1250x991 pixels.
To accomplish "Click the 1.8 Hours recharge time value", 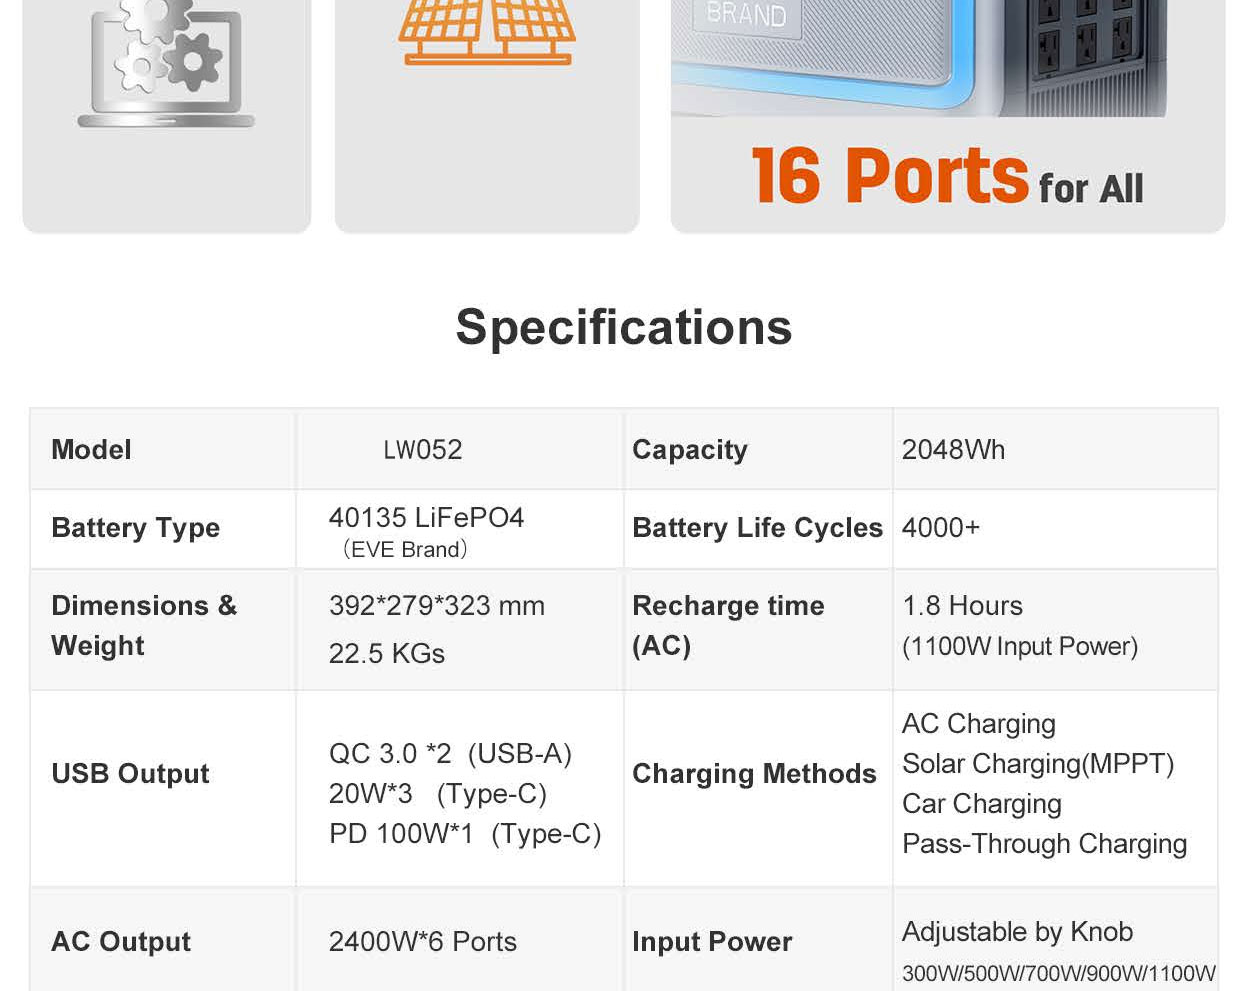I will pyautogui.click(x=962, y=606).
